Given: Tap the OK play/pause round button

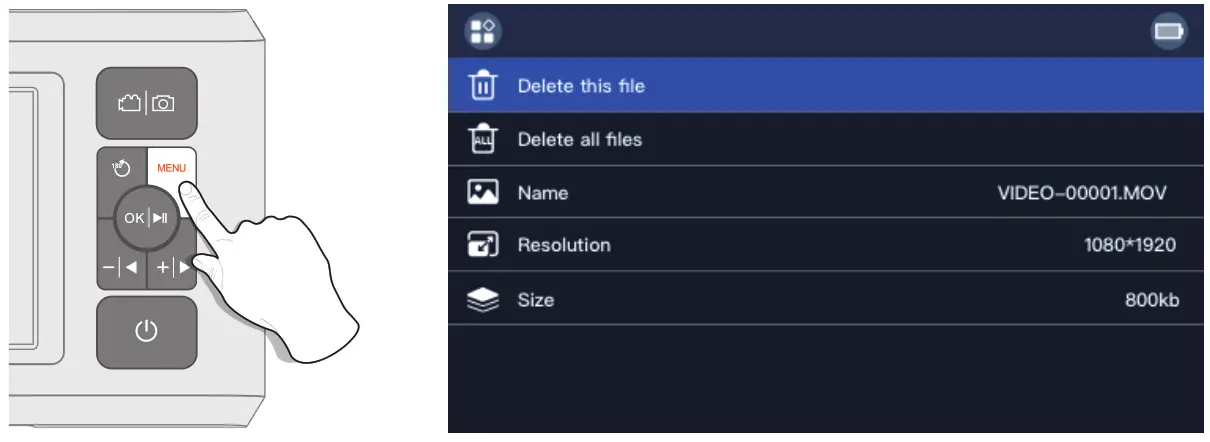Looking at the screenshot, I should click(x=146, y=218).
